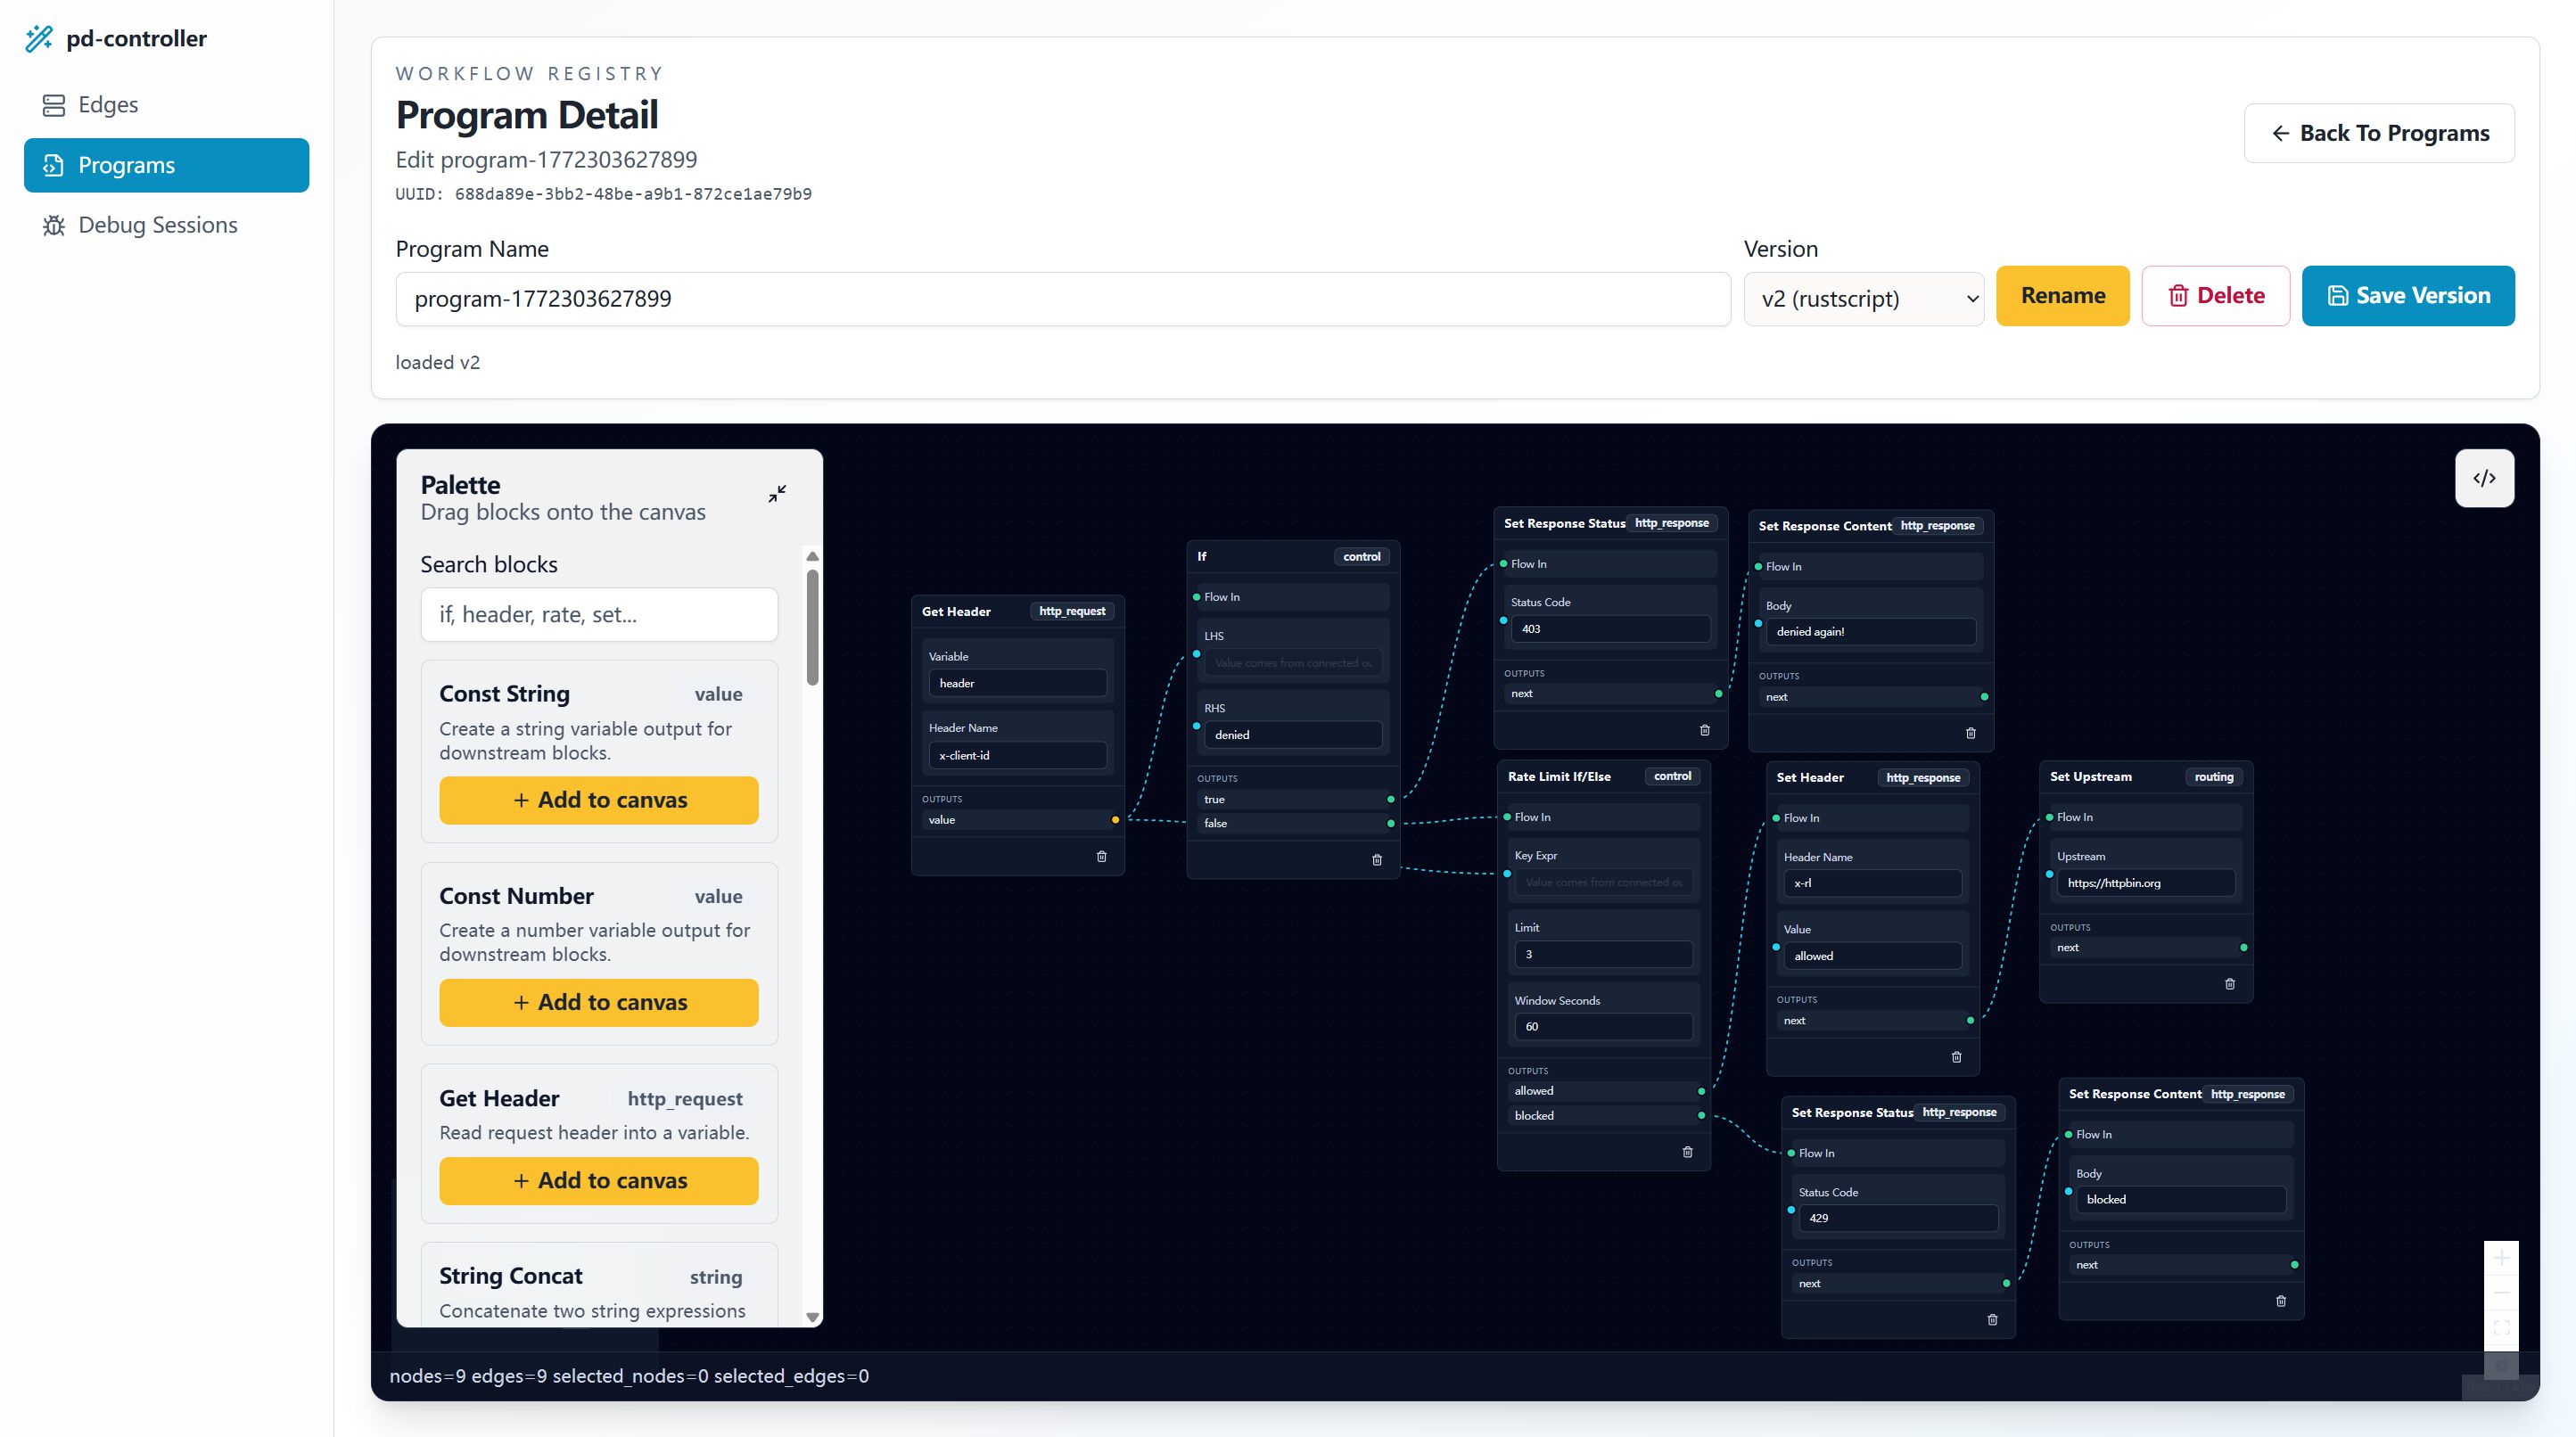2576x1437 pixels.
Task: Click the Programs file icon in the sidebar
Action: coord(54,165)
